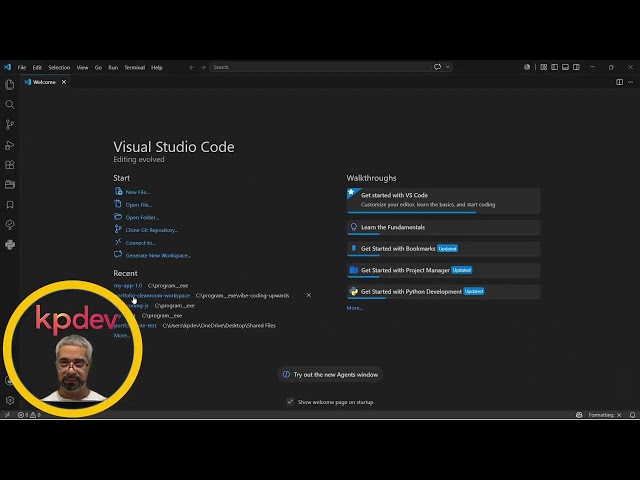Open the Go menu
The image size is (640, 480).
pos(98,67)
